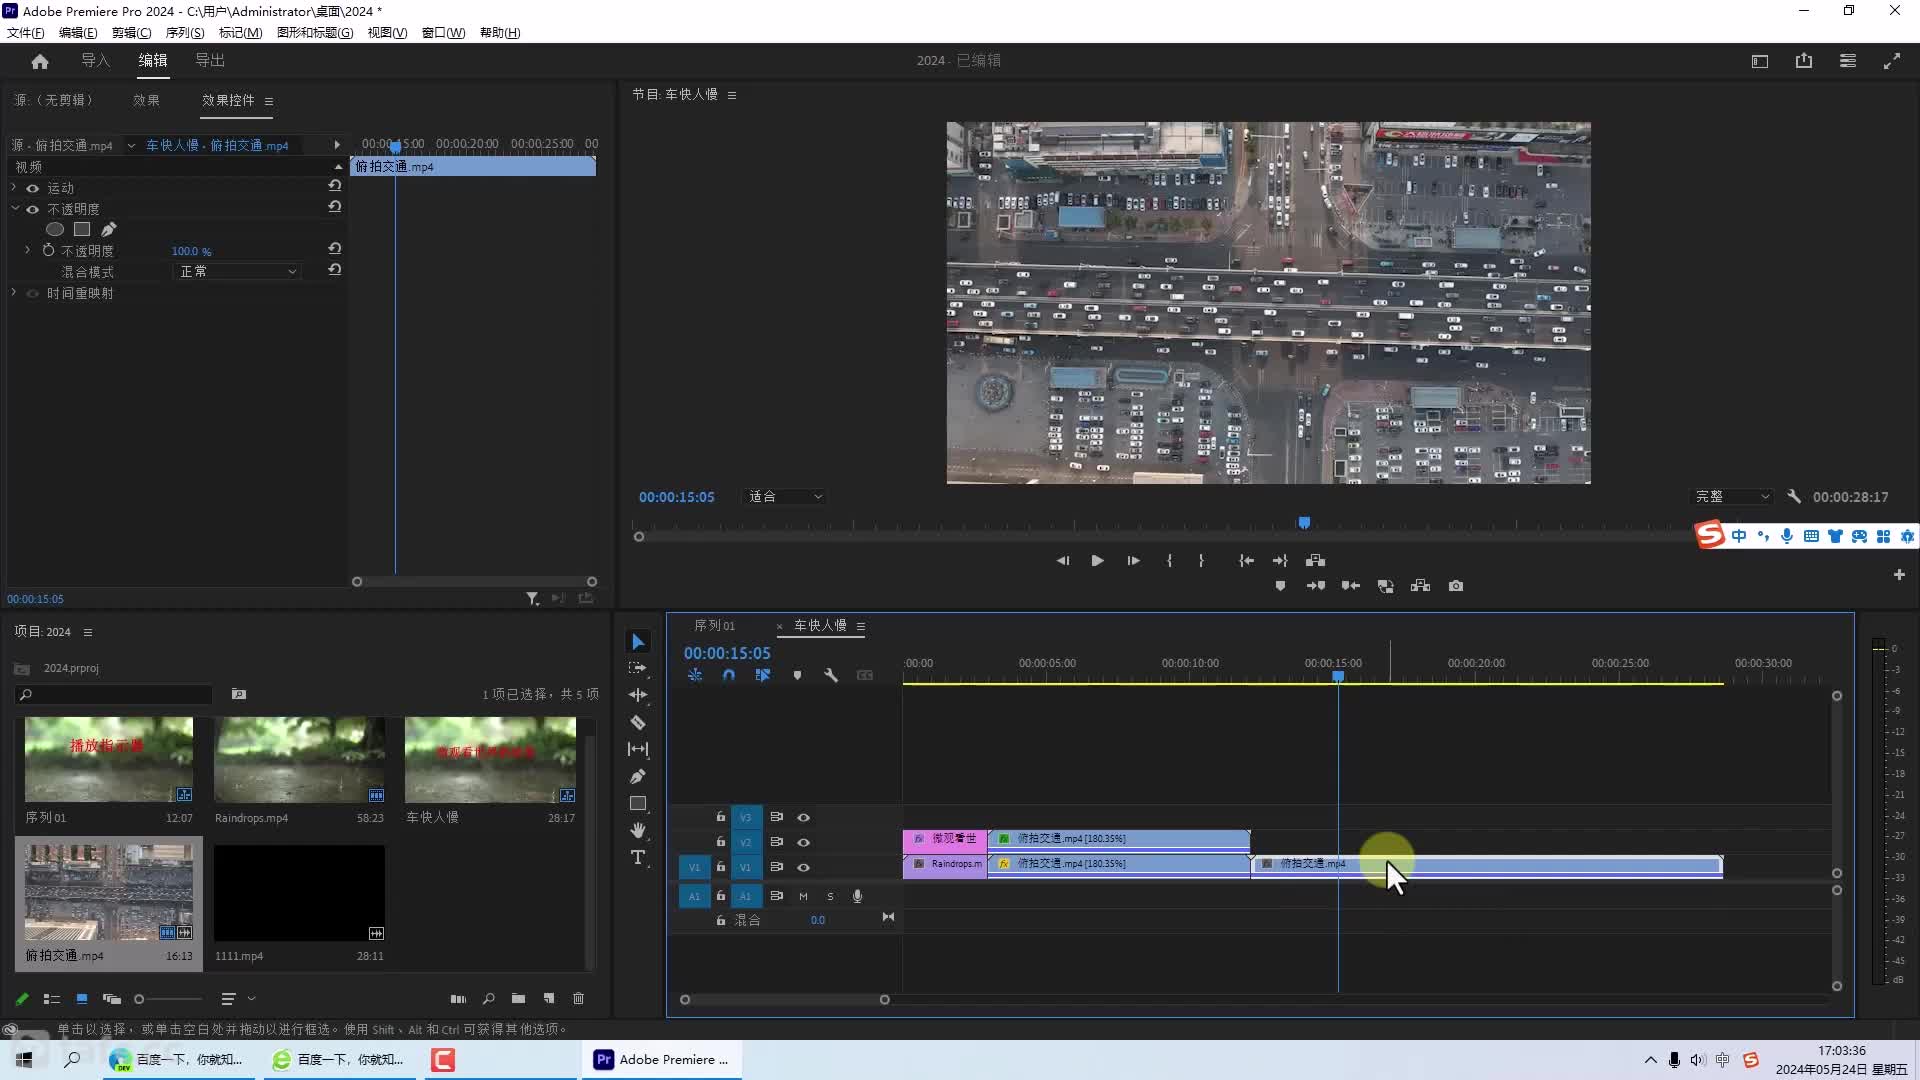The width and height of the screenshot is (1920, 1080).
Task: Step forward one frame
Action: tap(1133, 561)
